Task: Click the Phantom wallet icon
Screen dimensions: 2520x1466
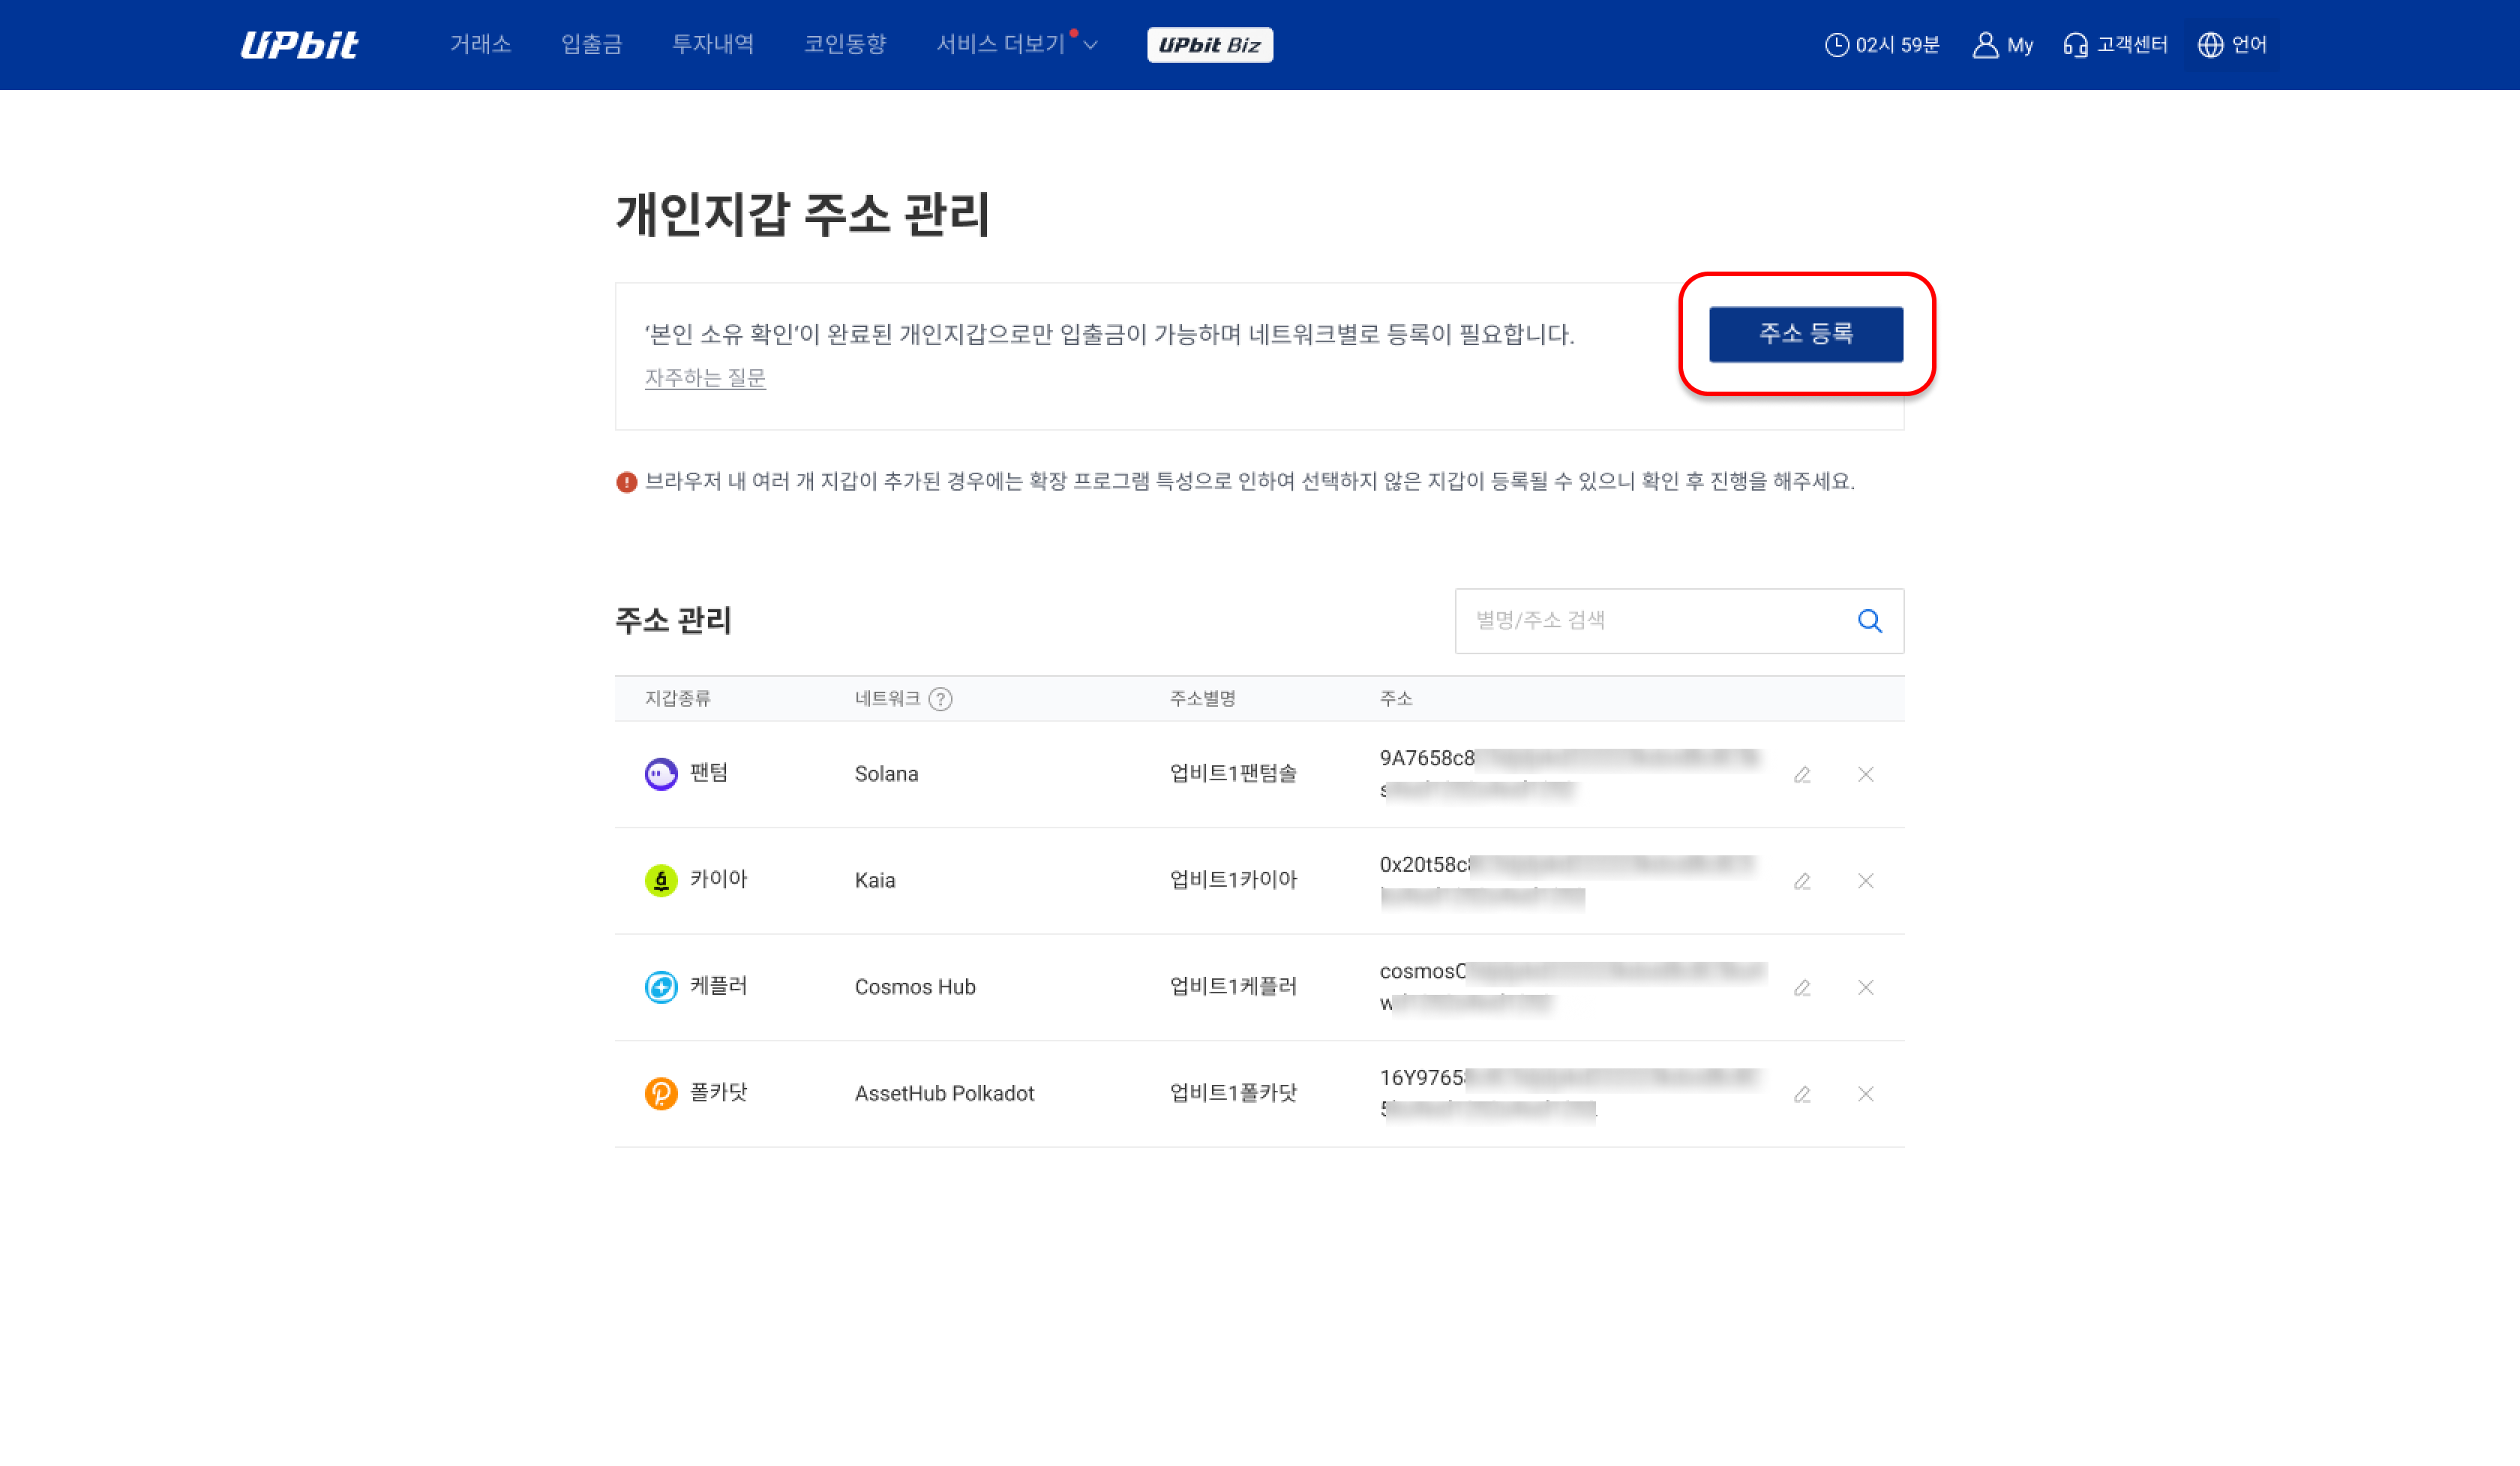Action: (x=661, y=774)
